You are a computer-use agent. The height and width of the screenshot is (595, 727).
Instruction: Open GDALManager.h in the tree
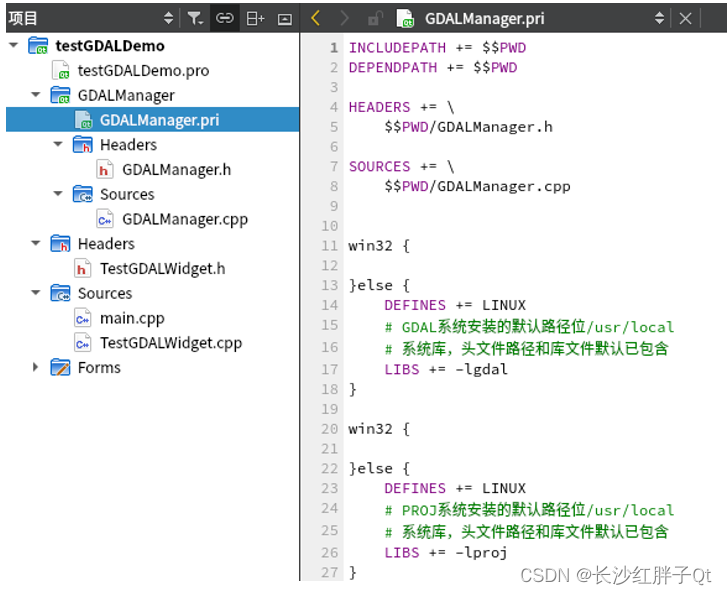(177, 170)
